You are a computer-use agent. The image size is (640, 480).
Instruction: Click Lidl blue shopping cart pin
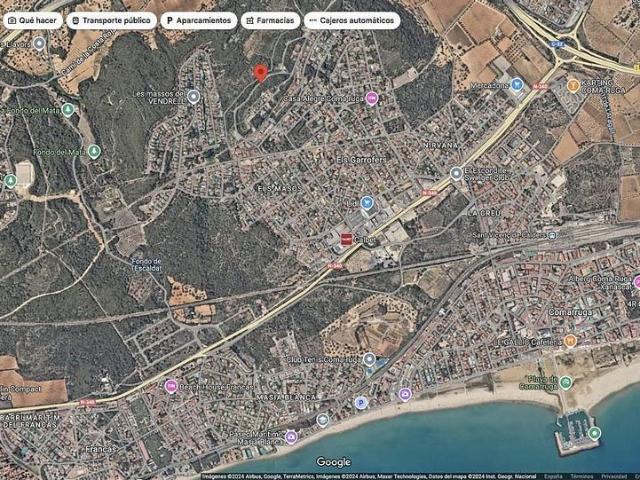[367, 202]
